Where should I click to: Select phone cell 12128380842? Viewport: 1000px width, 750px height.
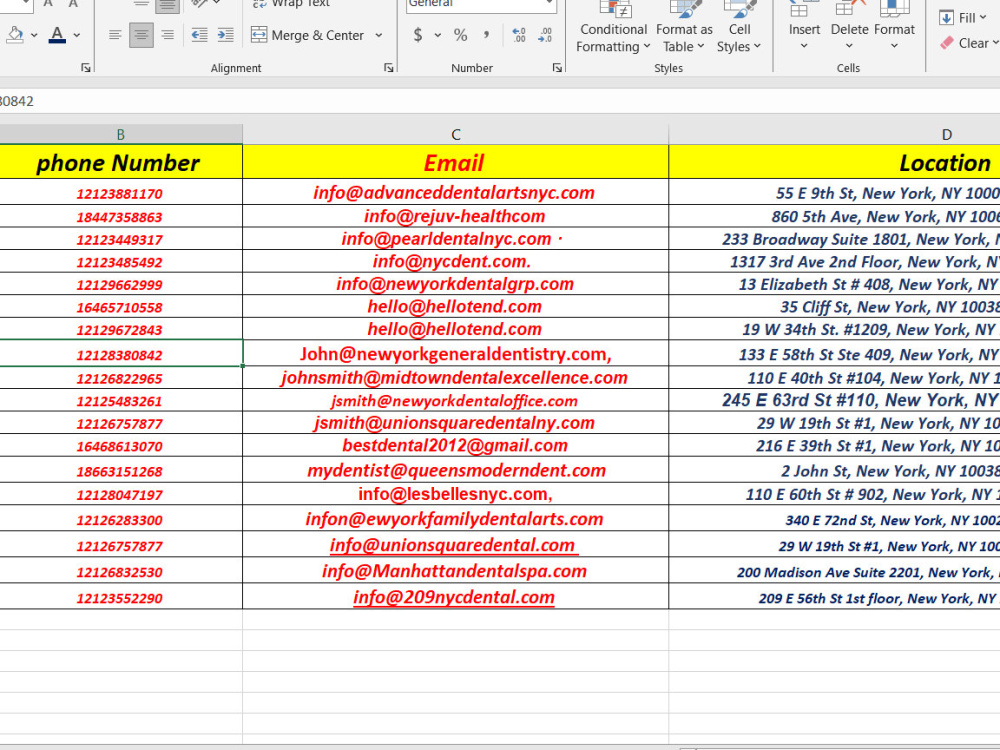pyautogui.click(x=121, y=354)
